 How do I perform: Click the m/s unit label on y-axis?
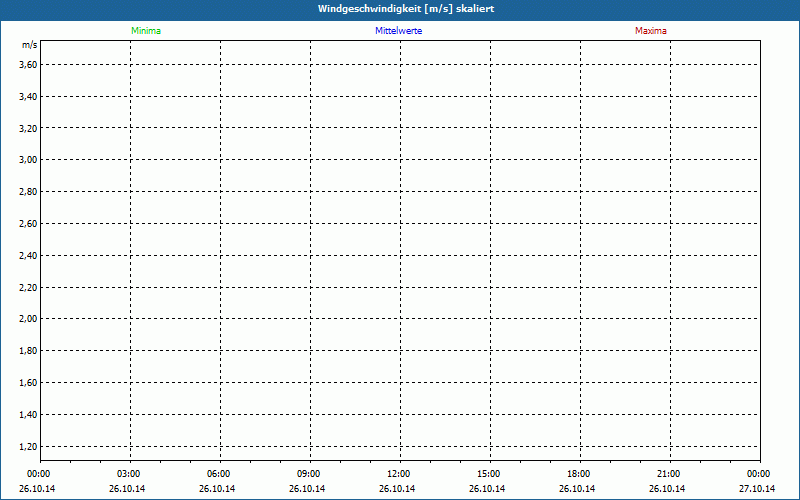29,46
